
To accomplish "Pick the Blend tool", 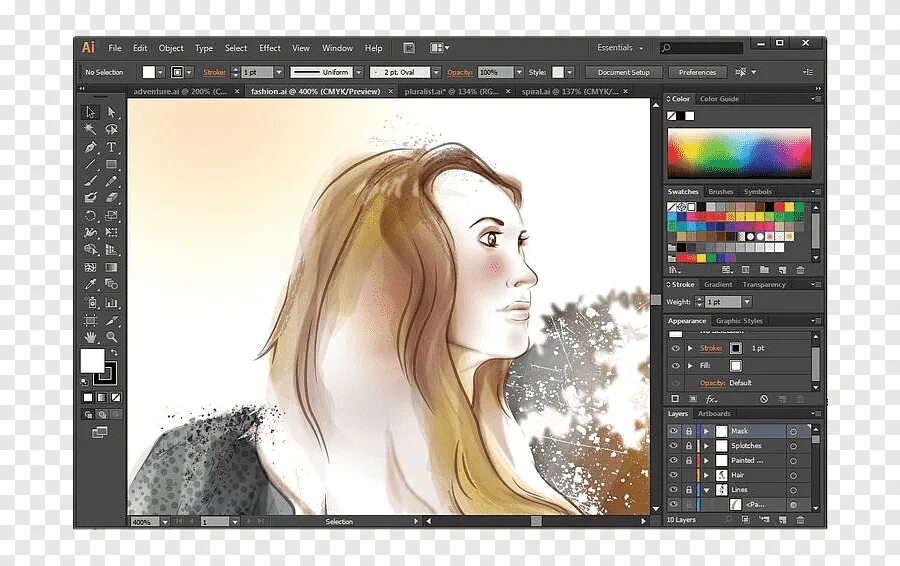I will click(x=111, y=284).
